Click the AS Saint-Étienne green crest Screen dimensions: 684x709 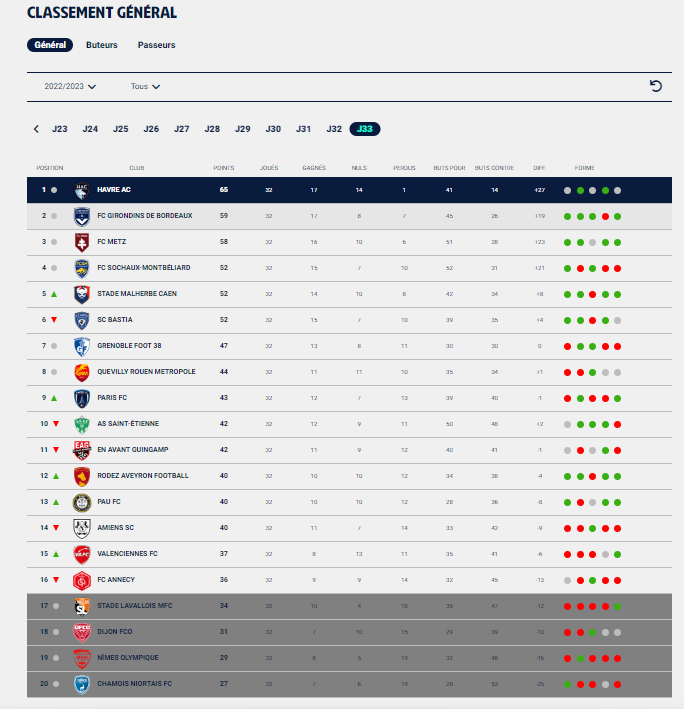(x=82, y=425)
